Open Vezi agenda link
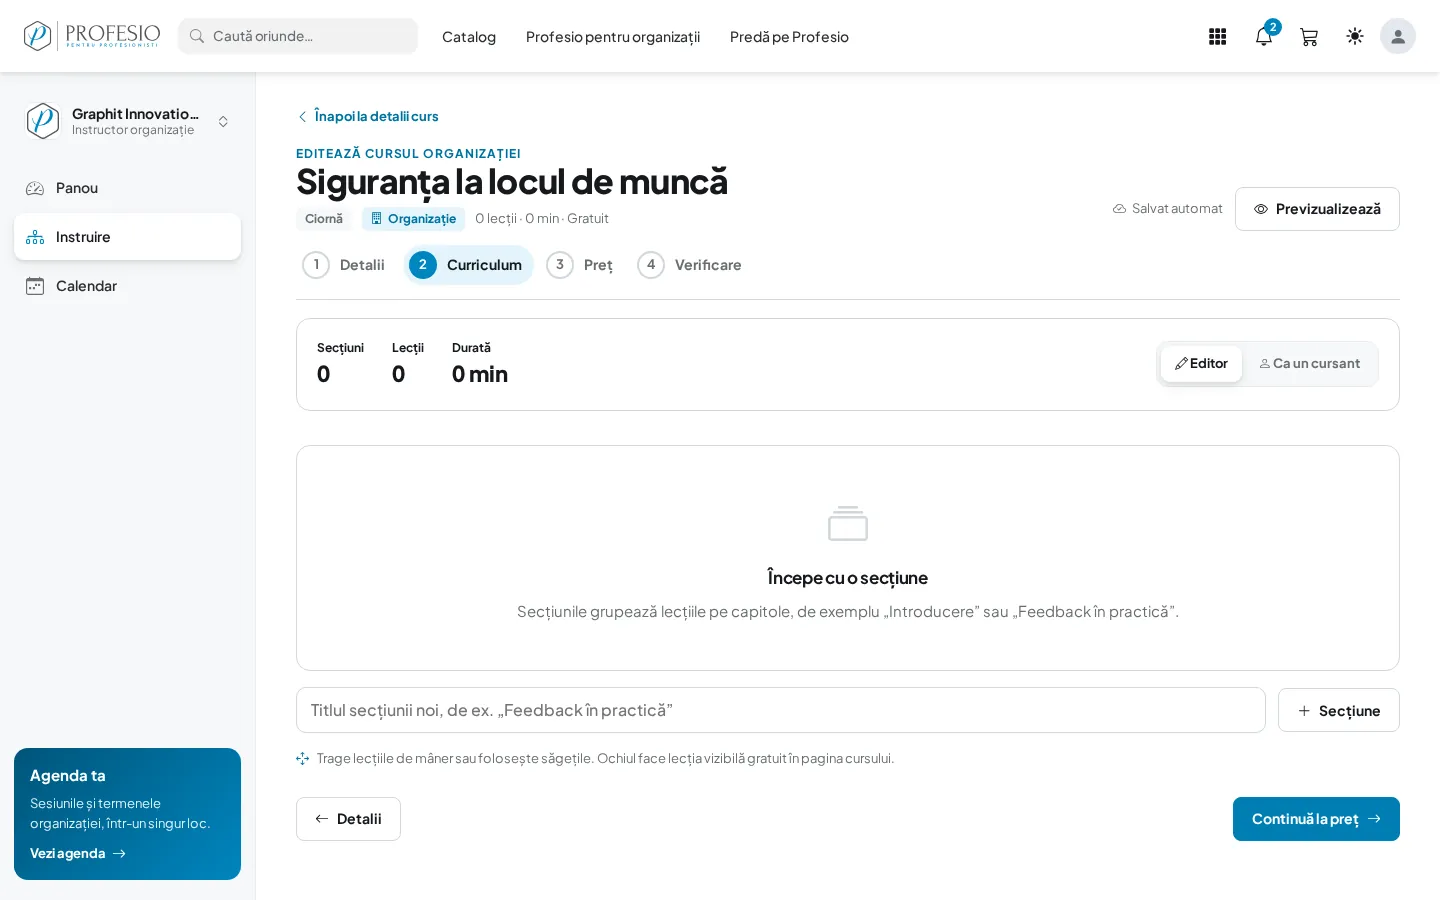1440x900 pixels. [78, 853]
